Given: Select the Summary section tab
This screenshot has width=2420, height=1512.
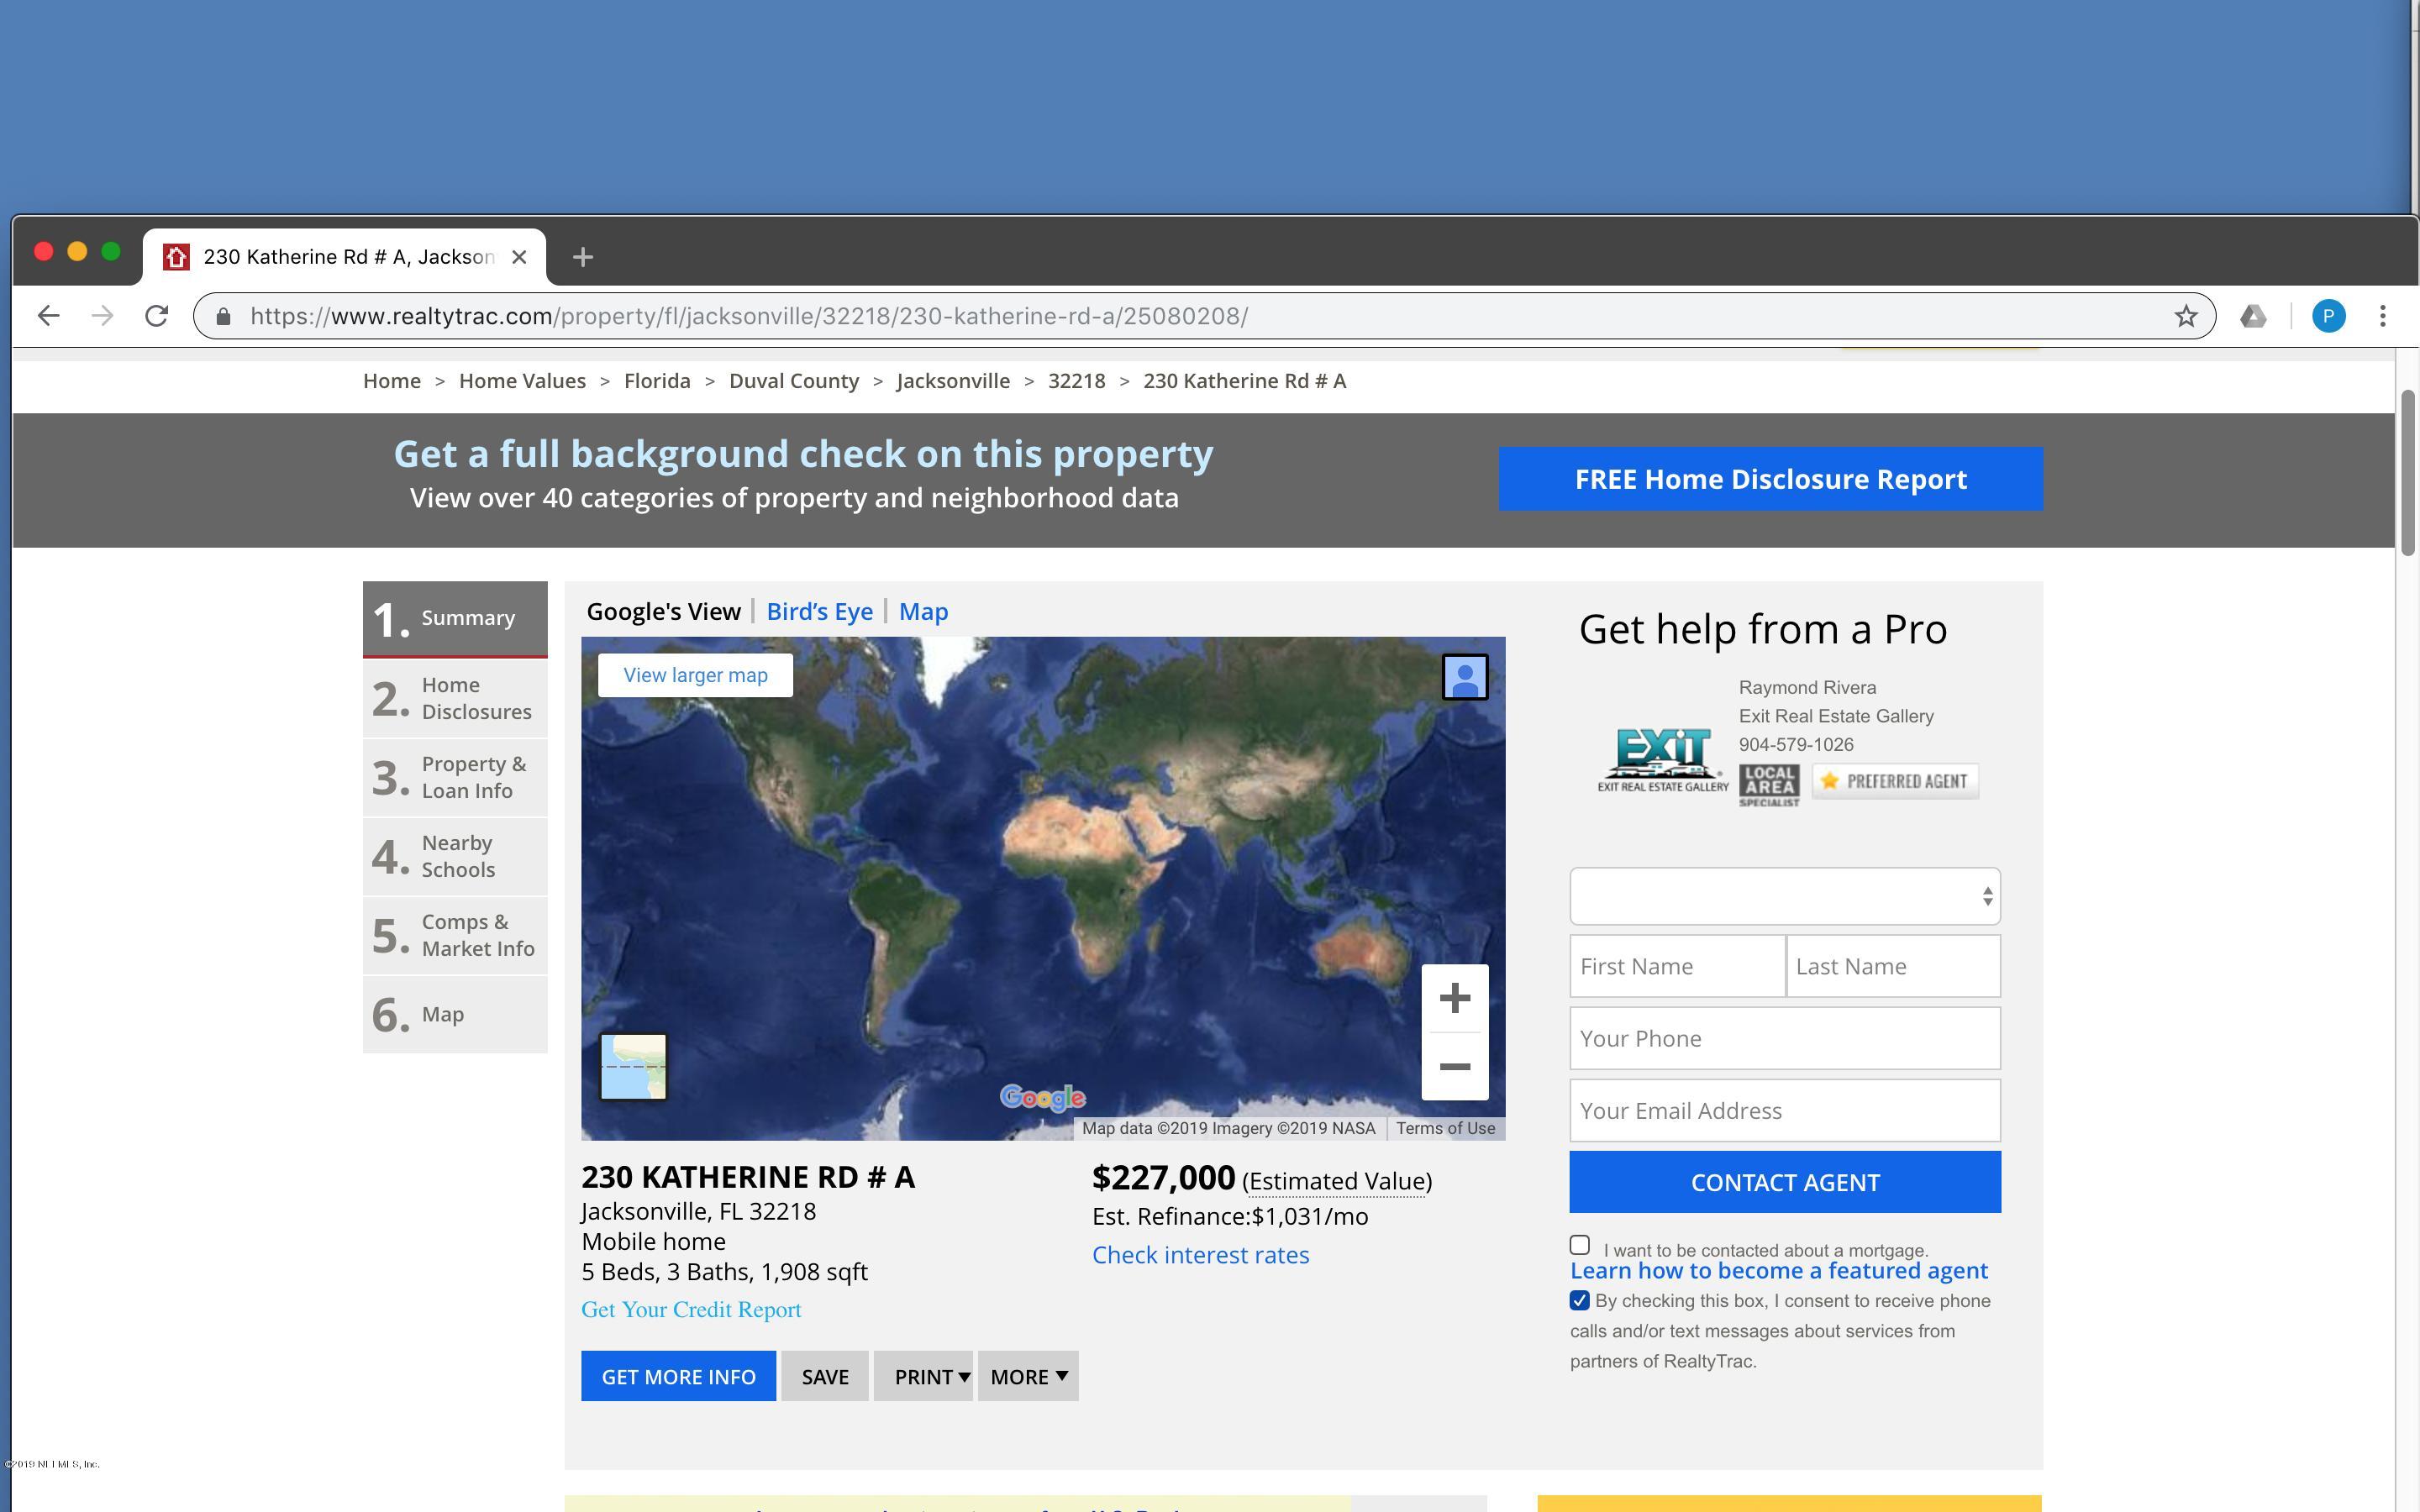Looking at the screenshot, I should [x=455, y=618].
